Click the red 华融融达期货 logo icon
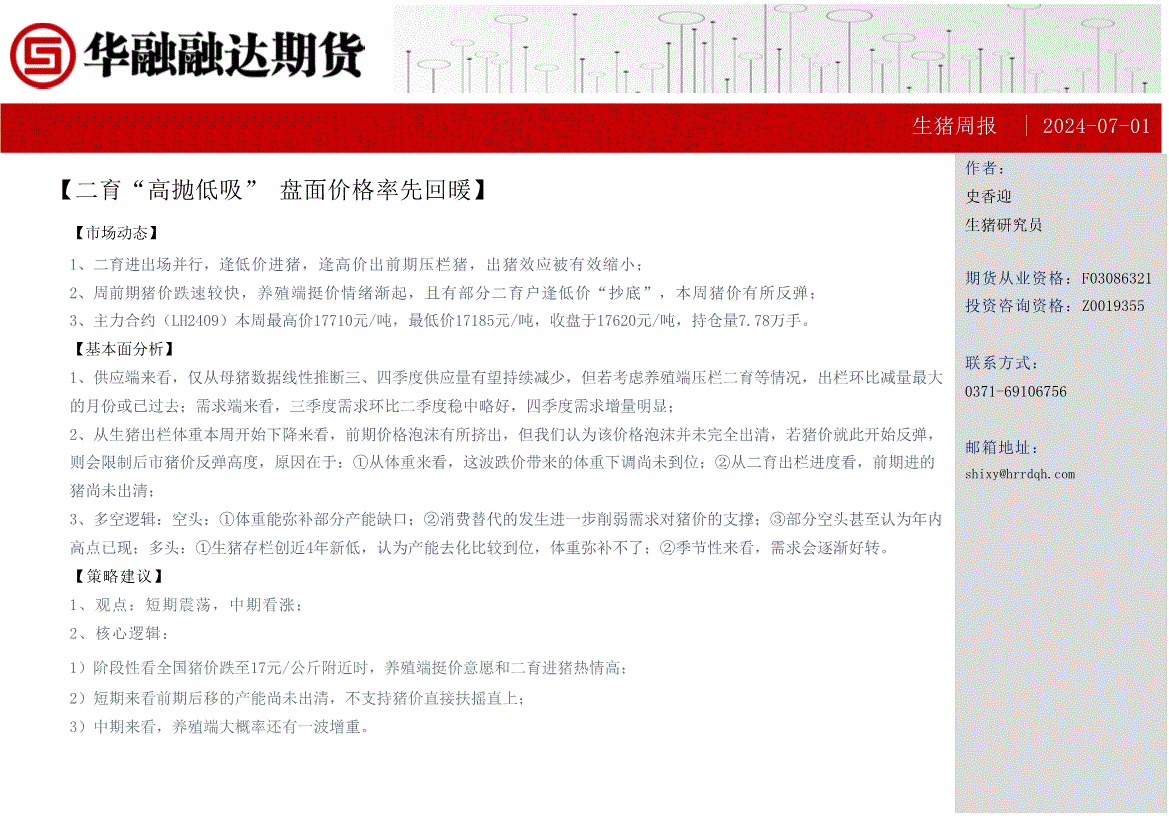This screenshot has height=826, width=1169. click(x=42, y=55)
